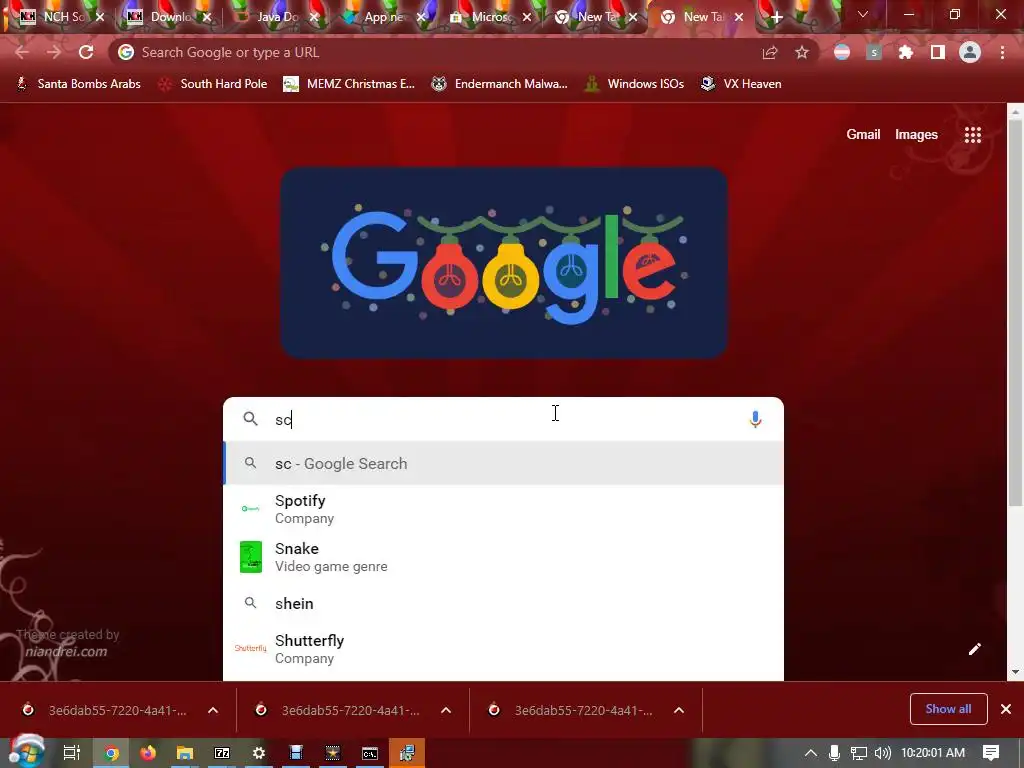Open the VX Heaven bookmark
Screen dimensions: 1024x768
click(x=741, y=84)
